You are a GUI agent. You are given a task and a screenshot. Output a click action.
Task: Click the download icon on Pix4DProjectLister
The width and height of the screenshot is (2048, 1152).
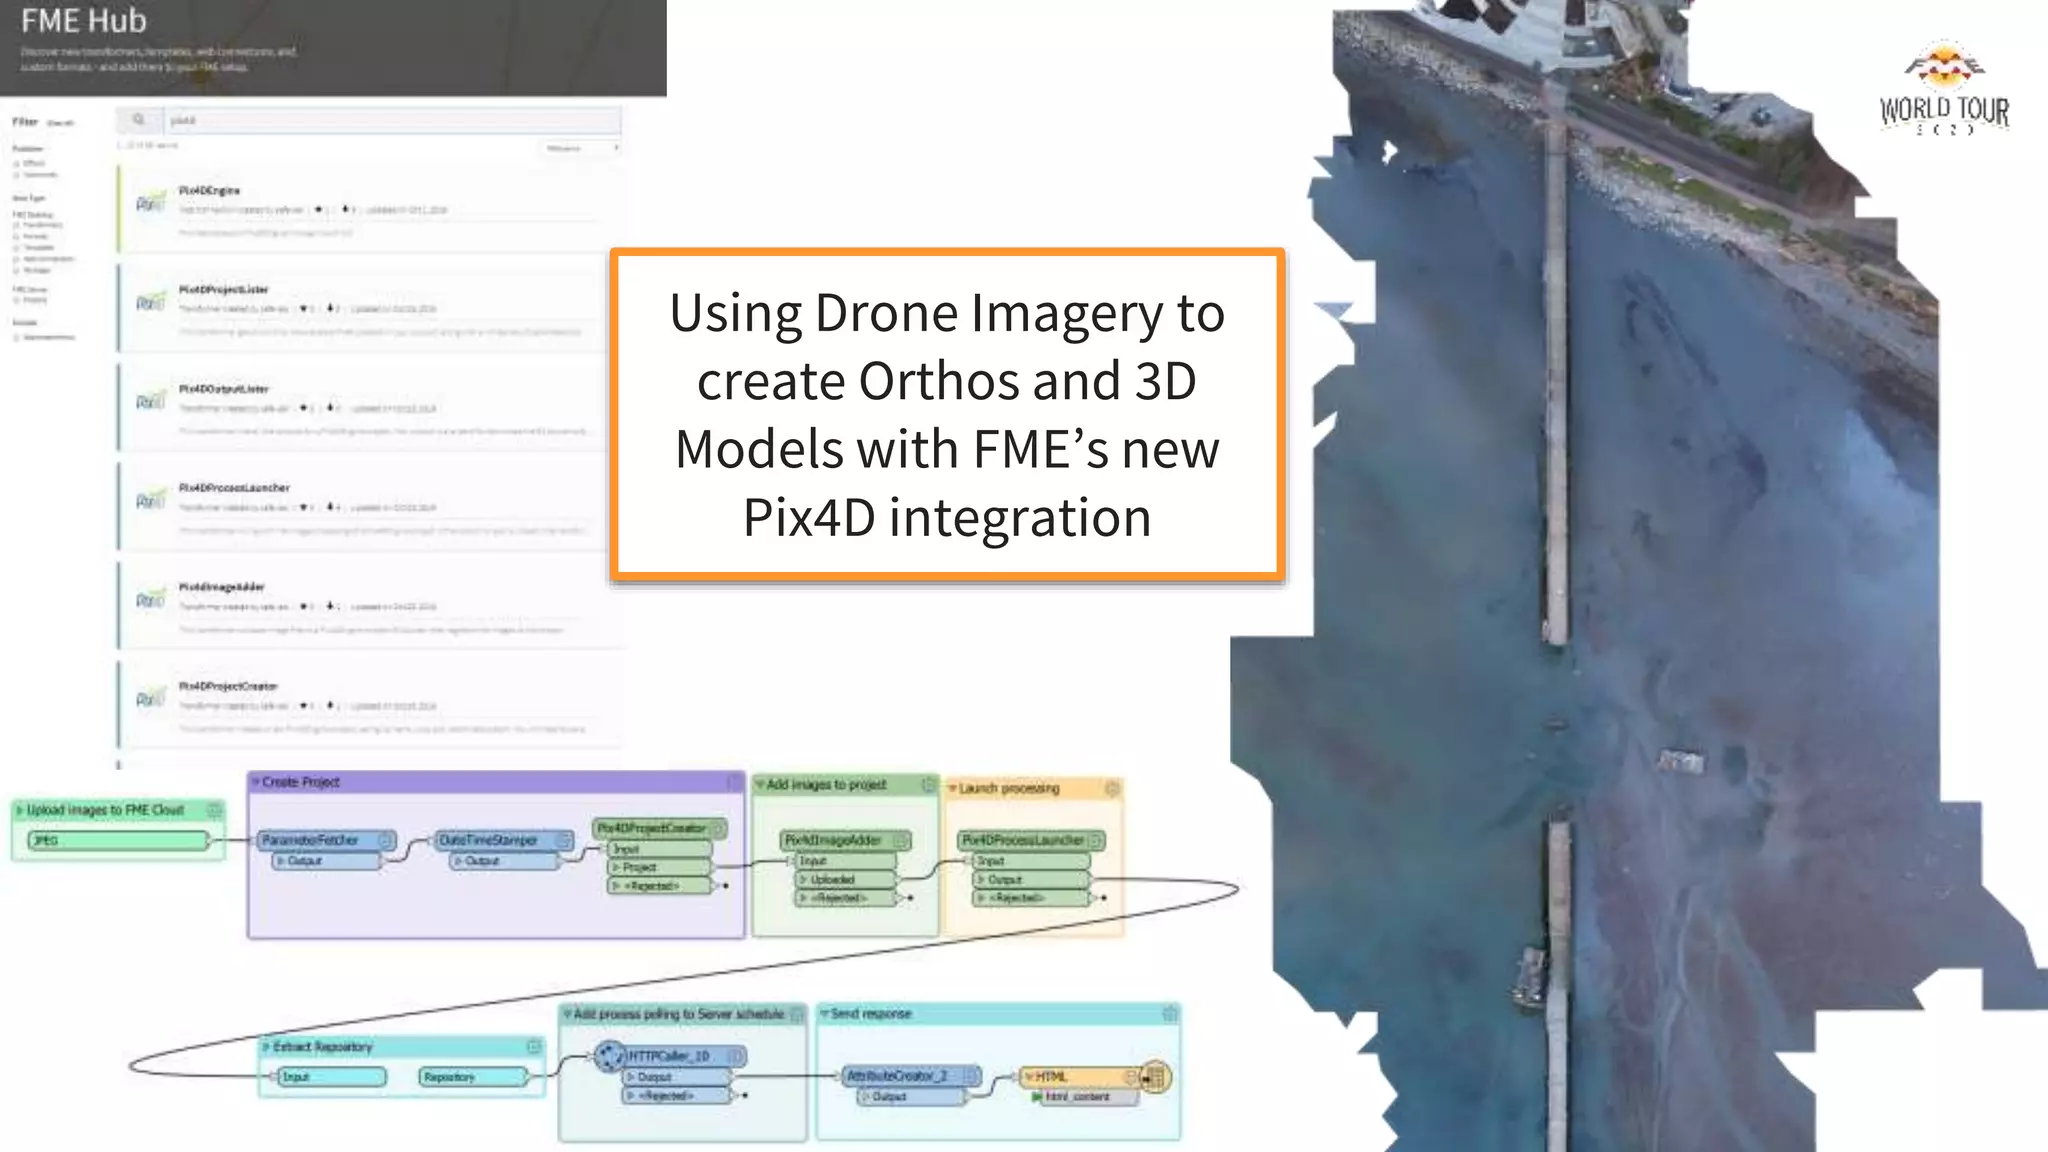coord(331,309)
